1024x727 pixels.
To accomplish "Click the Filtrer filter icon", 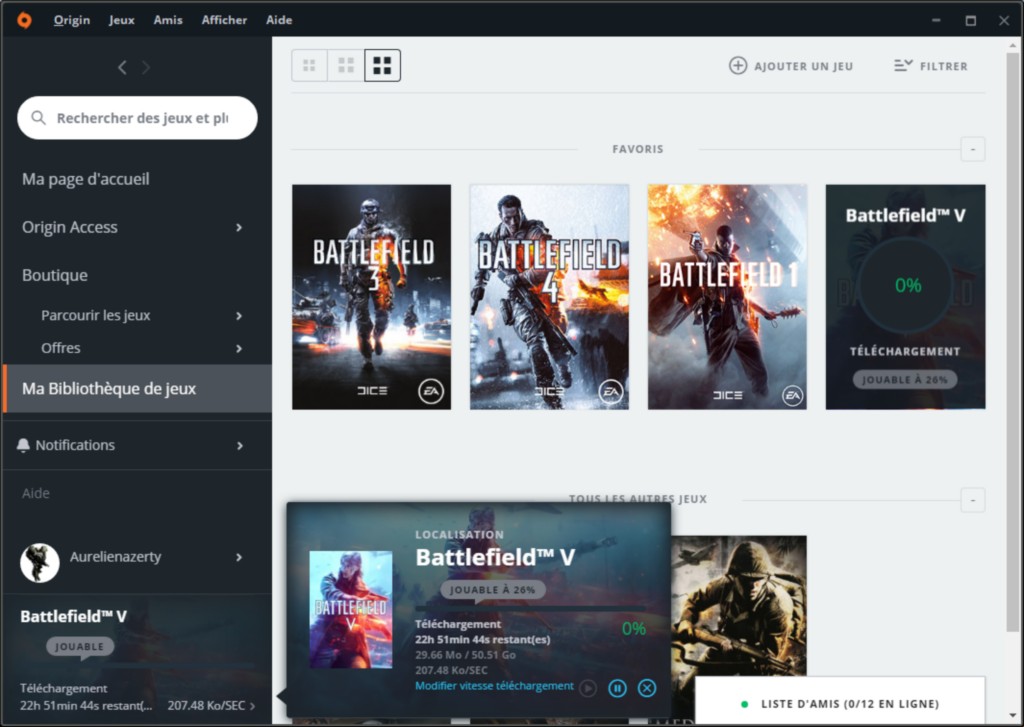I will [x=903, y=65].
